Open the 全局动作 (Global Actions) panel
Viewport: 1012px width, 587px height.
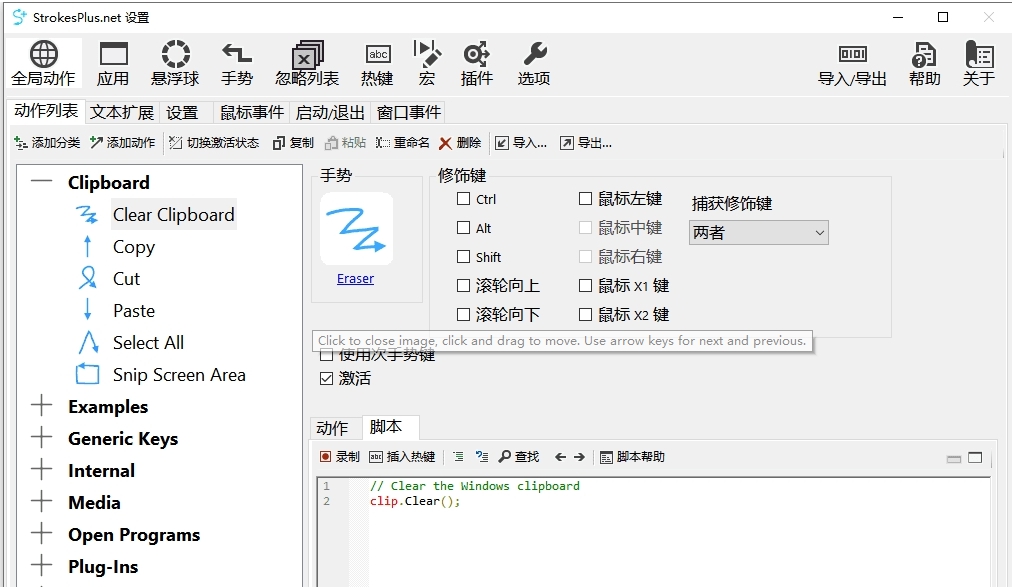pos(43,62)
